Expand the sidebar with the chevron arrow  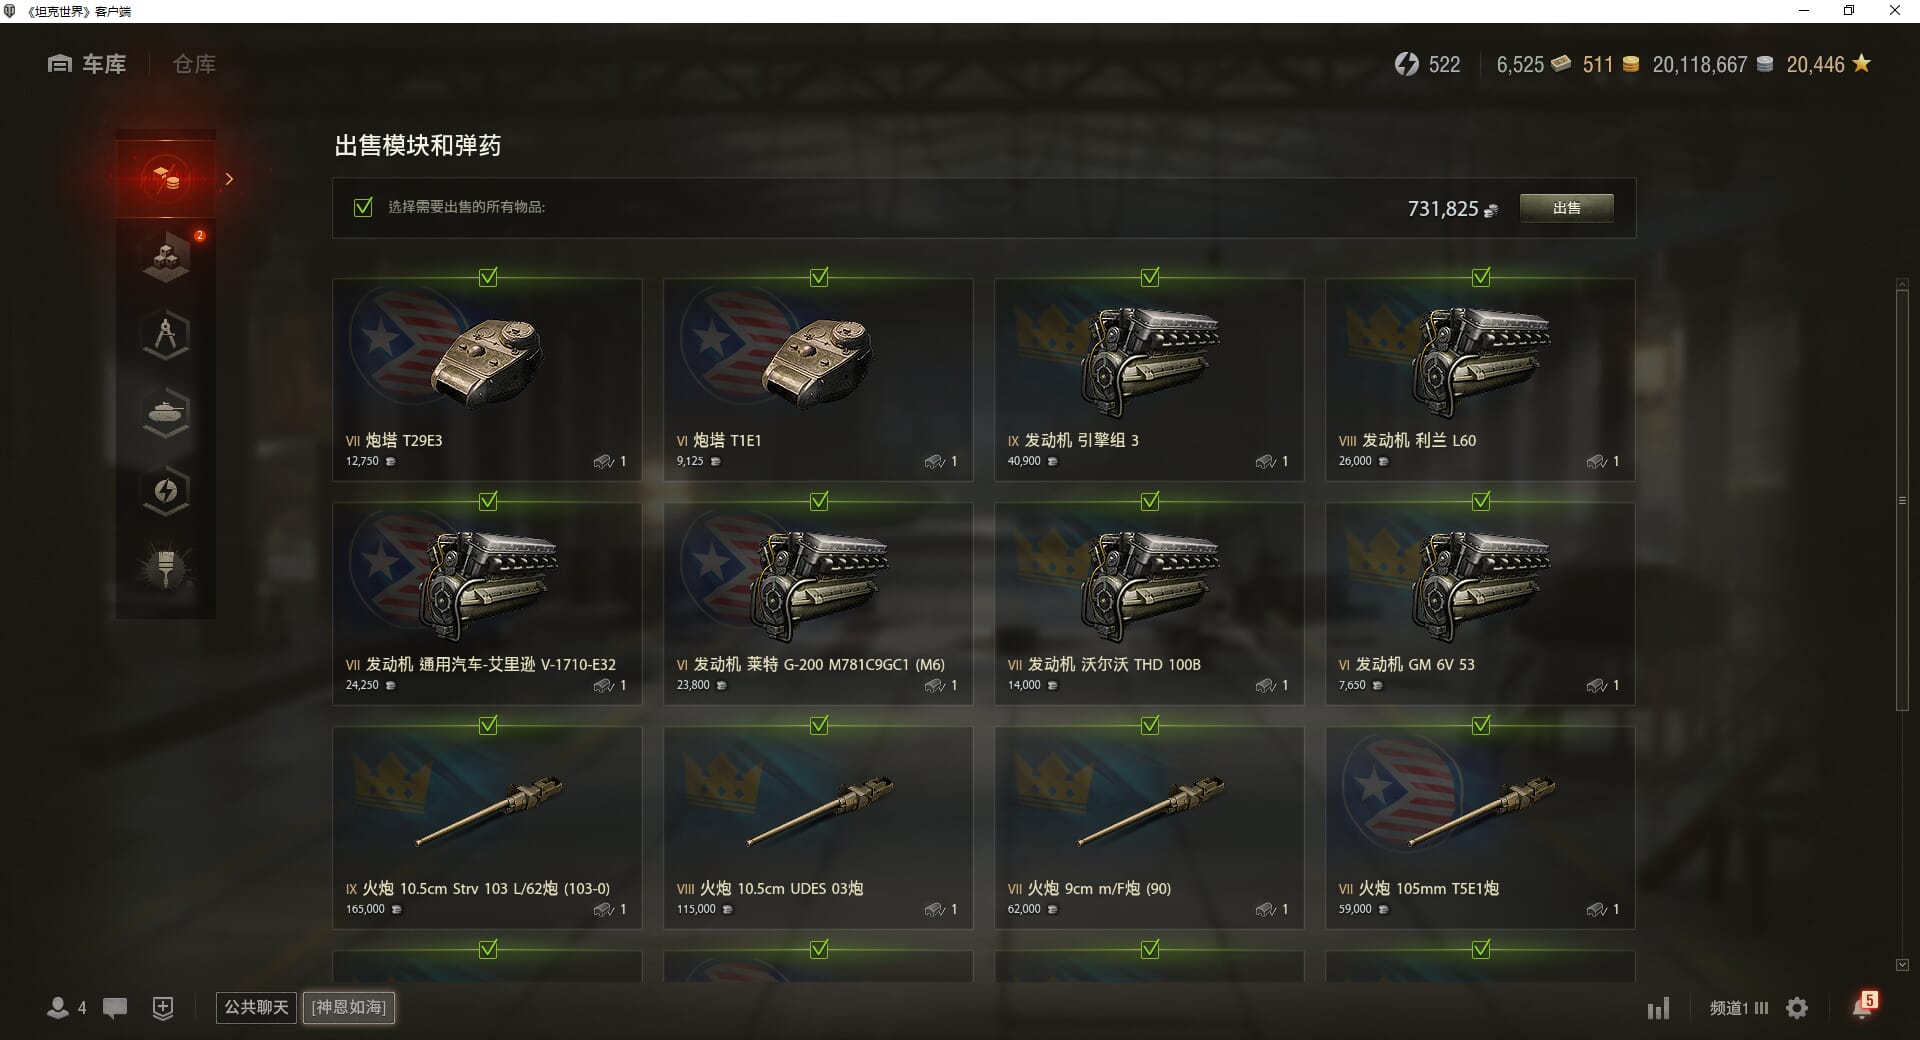tap(229, 179)
